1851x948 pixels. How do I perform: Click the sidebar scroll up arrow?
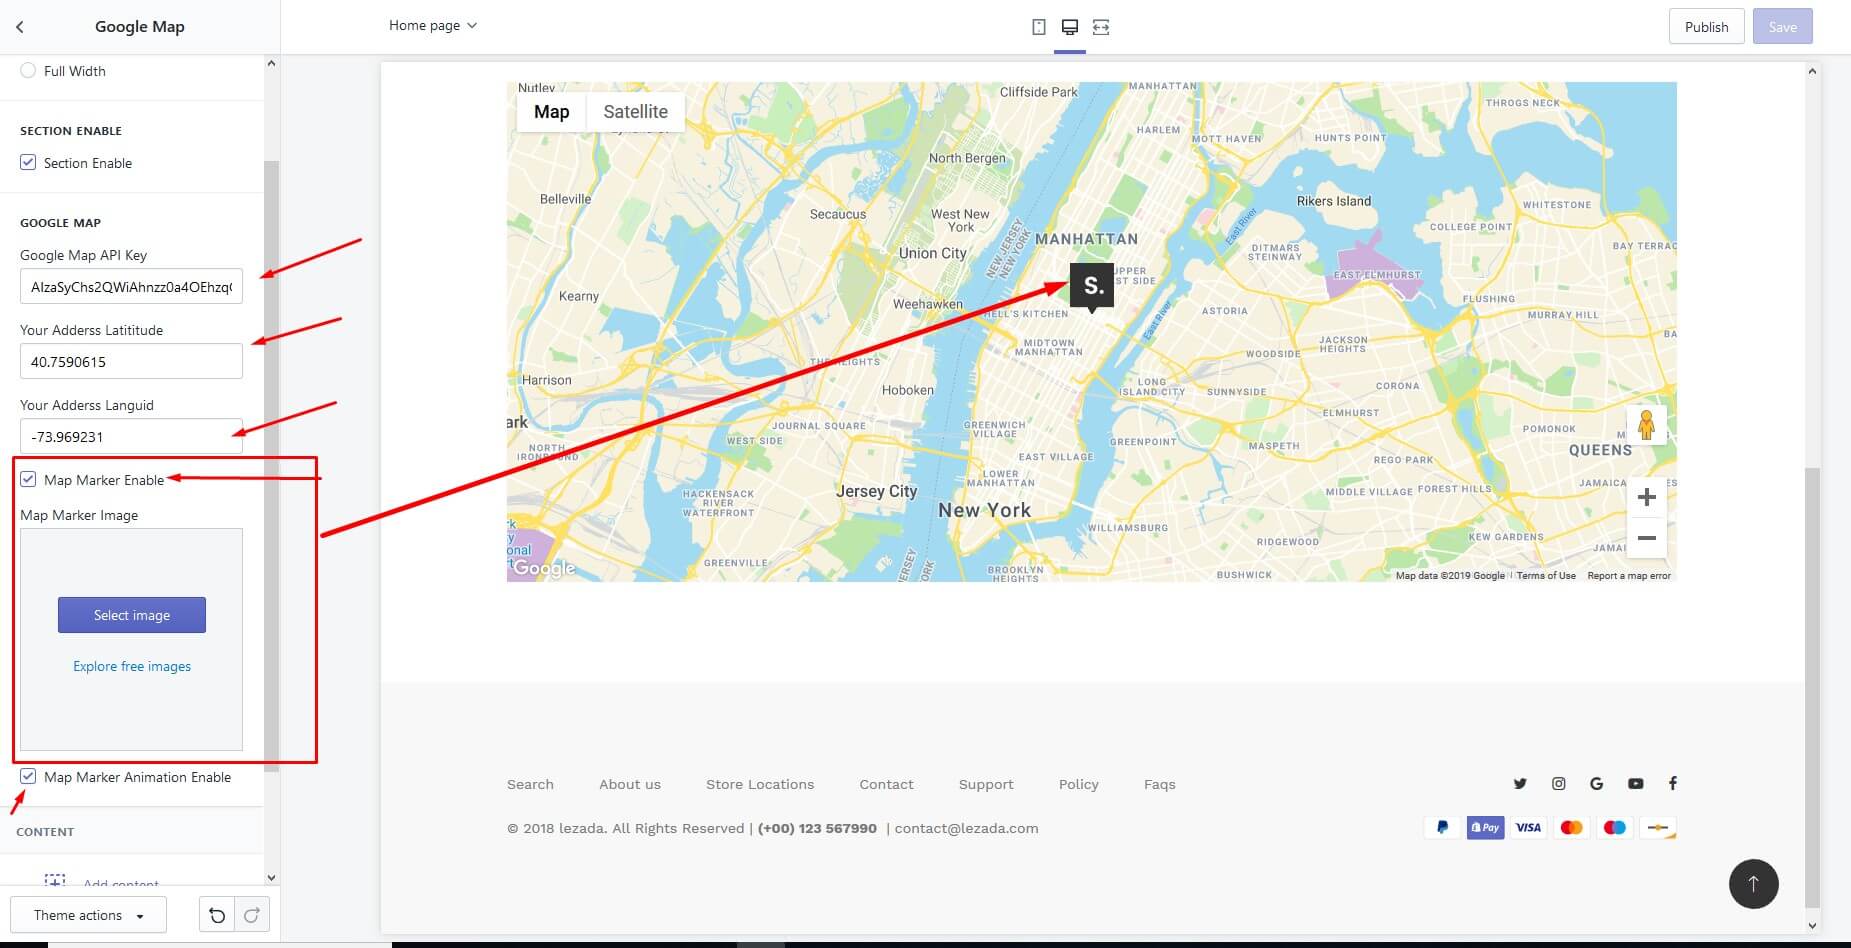[x=271, y=64]
